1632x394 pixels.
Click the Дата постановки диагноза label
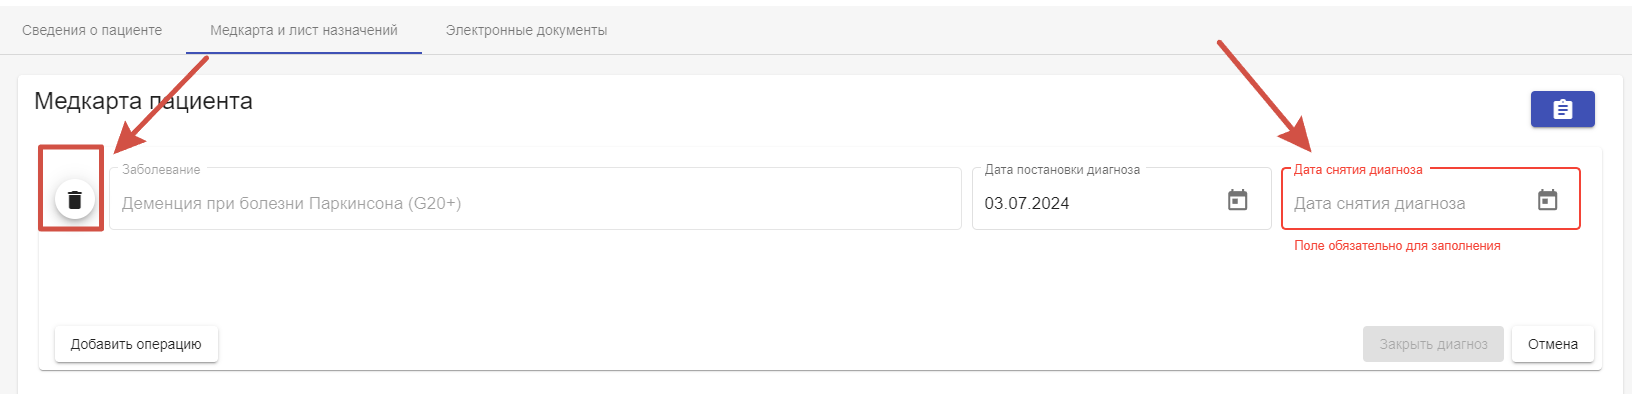pos(1062,170)
